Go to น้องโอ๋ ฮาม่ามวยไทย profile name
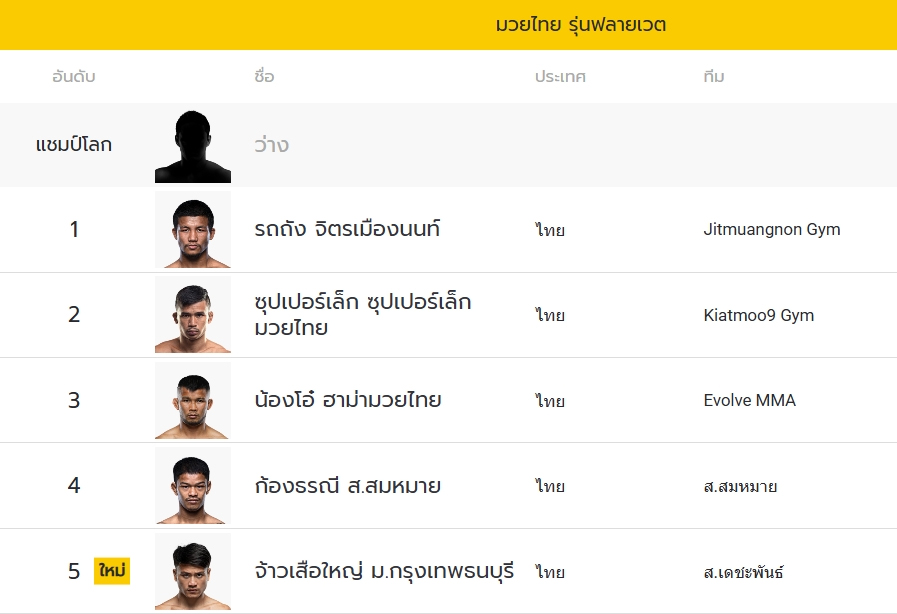The width and height of the screenshot is (897, 614). pyautogui.click(x=347, y=401)
